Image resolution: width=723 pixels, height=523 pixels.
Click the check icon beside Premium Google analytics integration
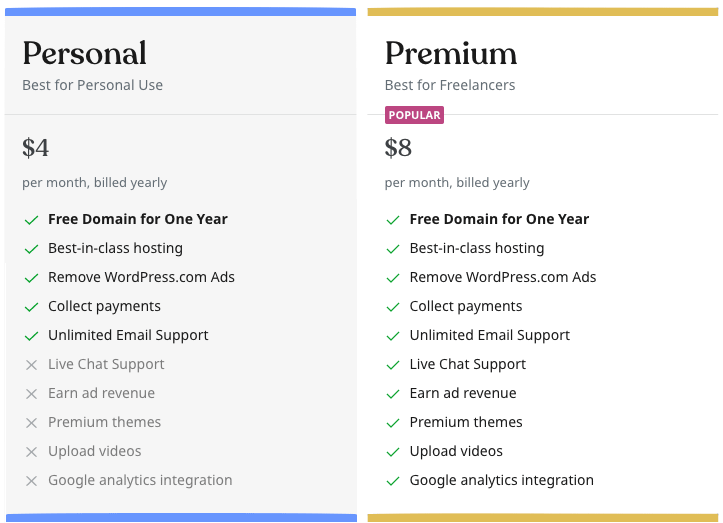(x=393, y=481)
